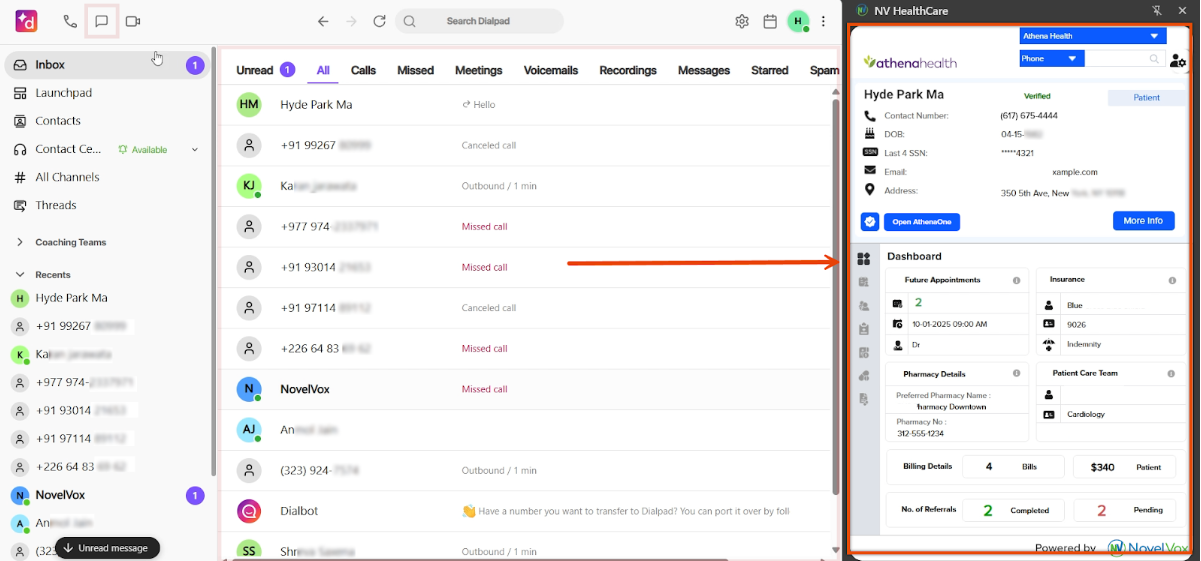The image size is (1201, 561).
Task: Open the calendar icon in top bar
Action: [x=770, y=21]
